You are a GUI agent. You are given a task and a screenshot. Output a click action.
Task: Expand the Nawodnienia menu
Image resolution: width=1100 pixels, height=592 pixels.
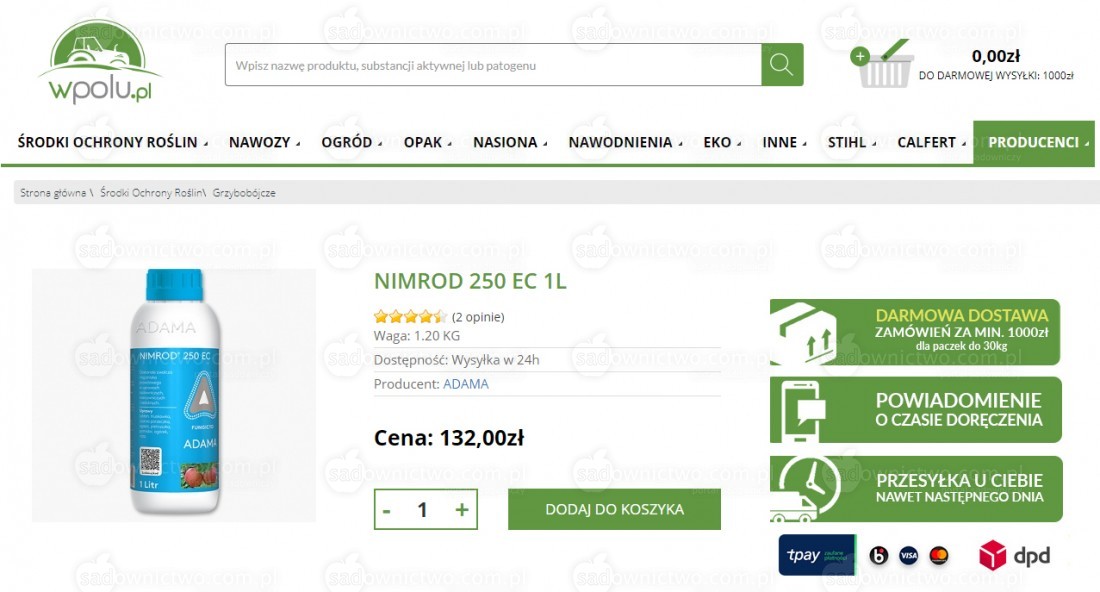click(x=625, y=142)
